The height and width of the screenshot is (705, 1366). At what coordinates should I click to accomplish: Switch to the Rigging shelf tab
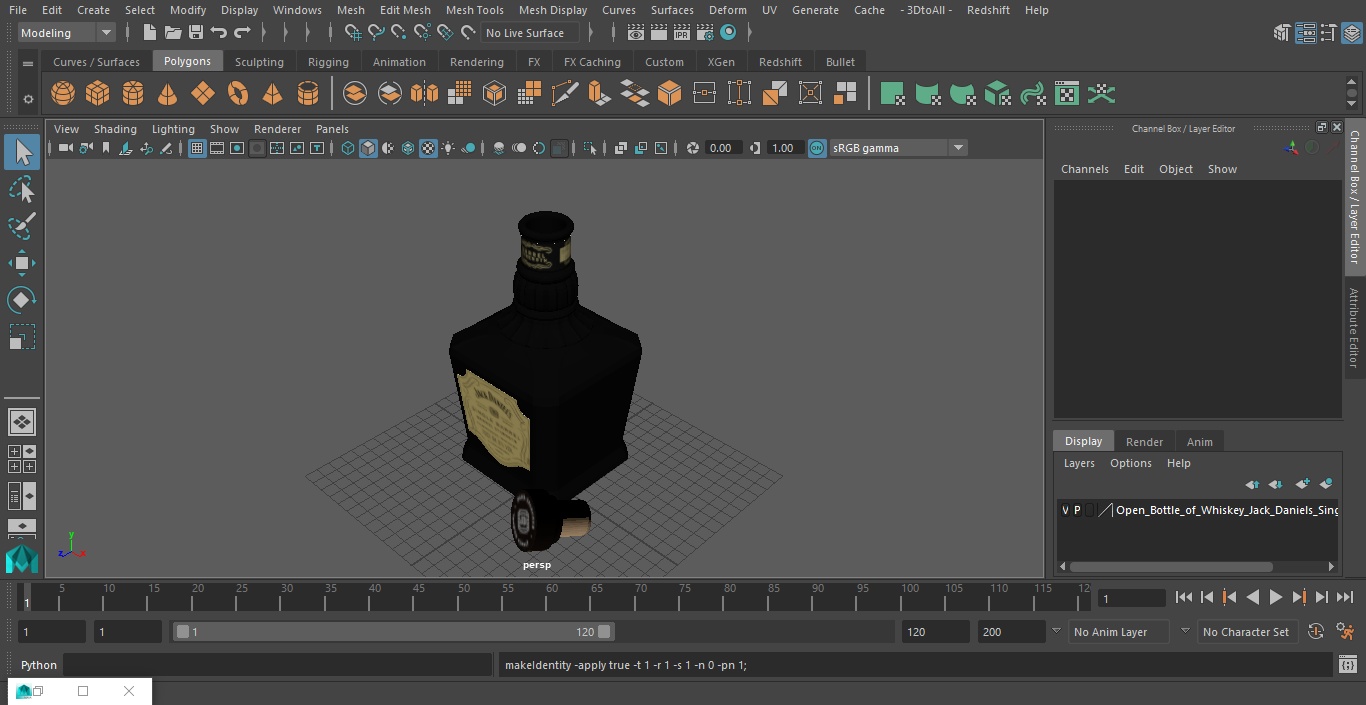328,62
